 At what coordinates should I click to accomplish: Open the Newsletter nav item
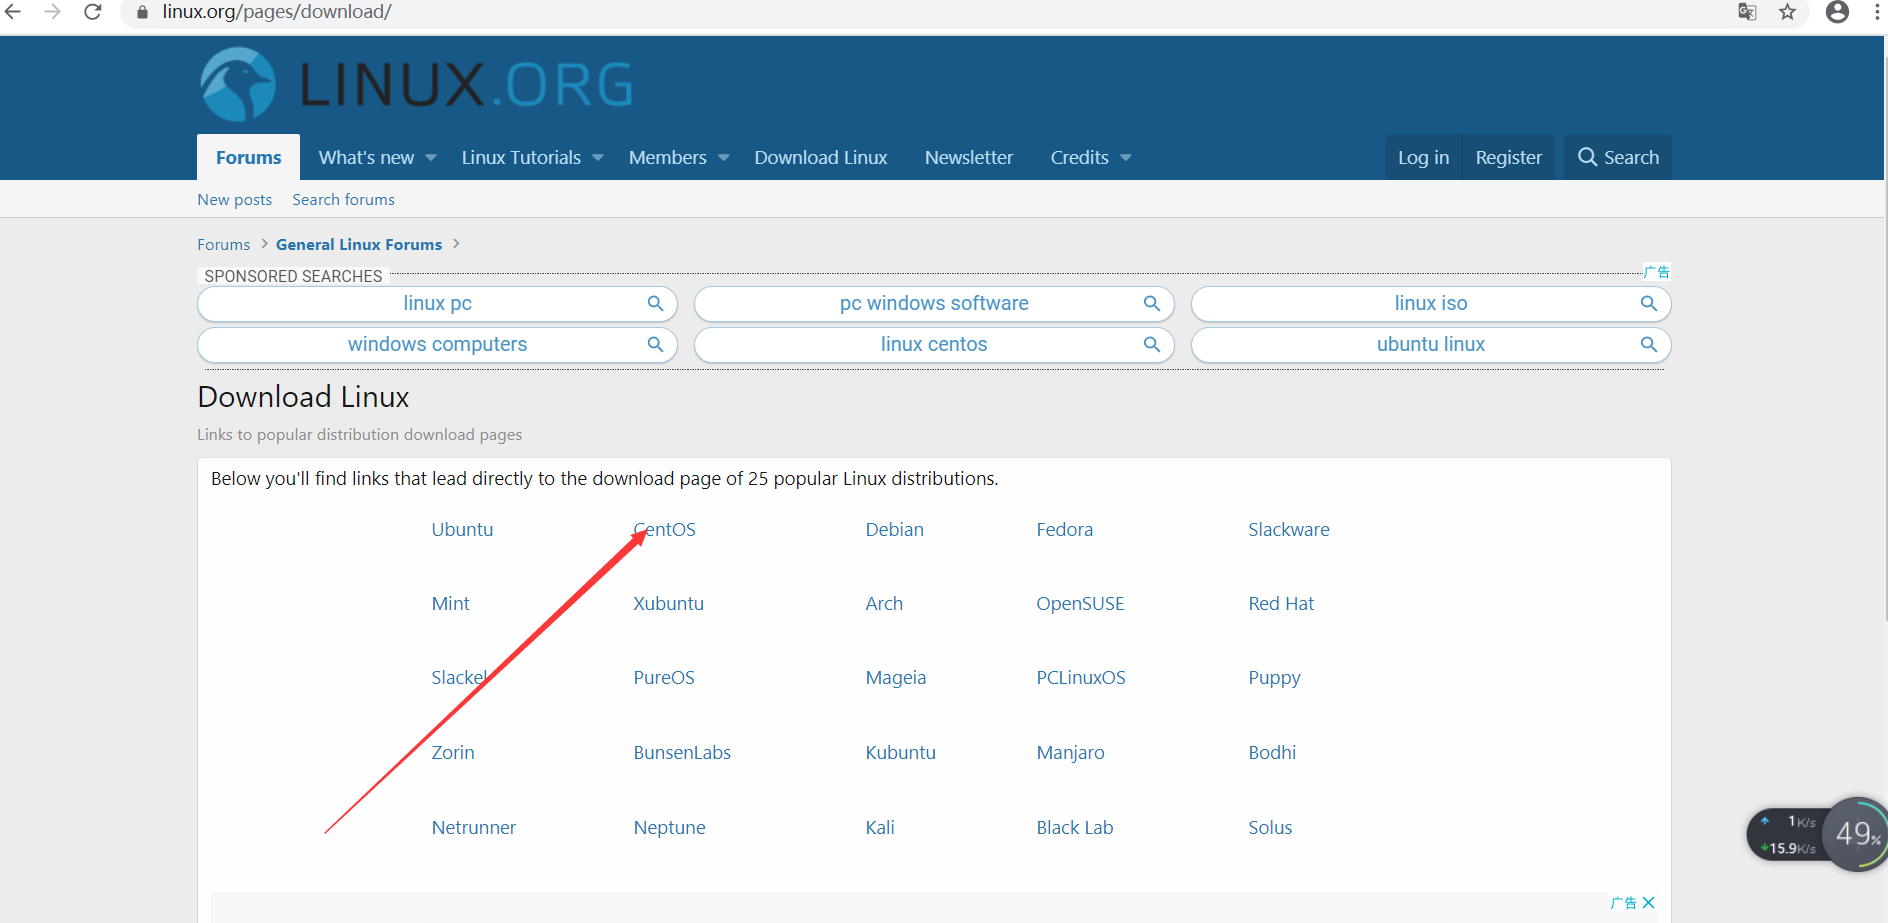(969, 157)
